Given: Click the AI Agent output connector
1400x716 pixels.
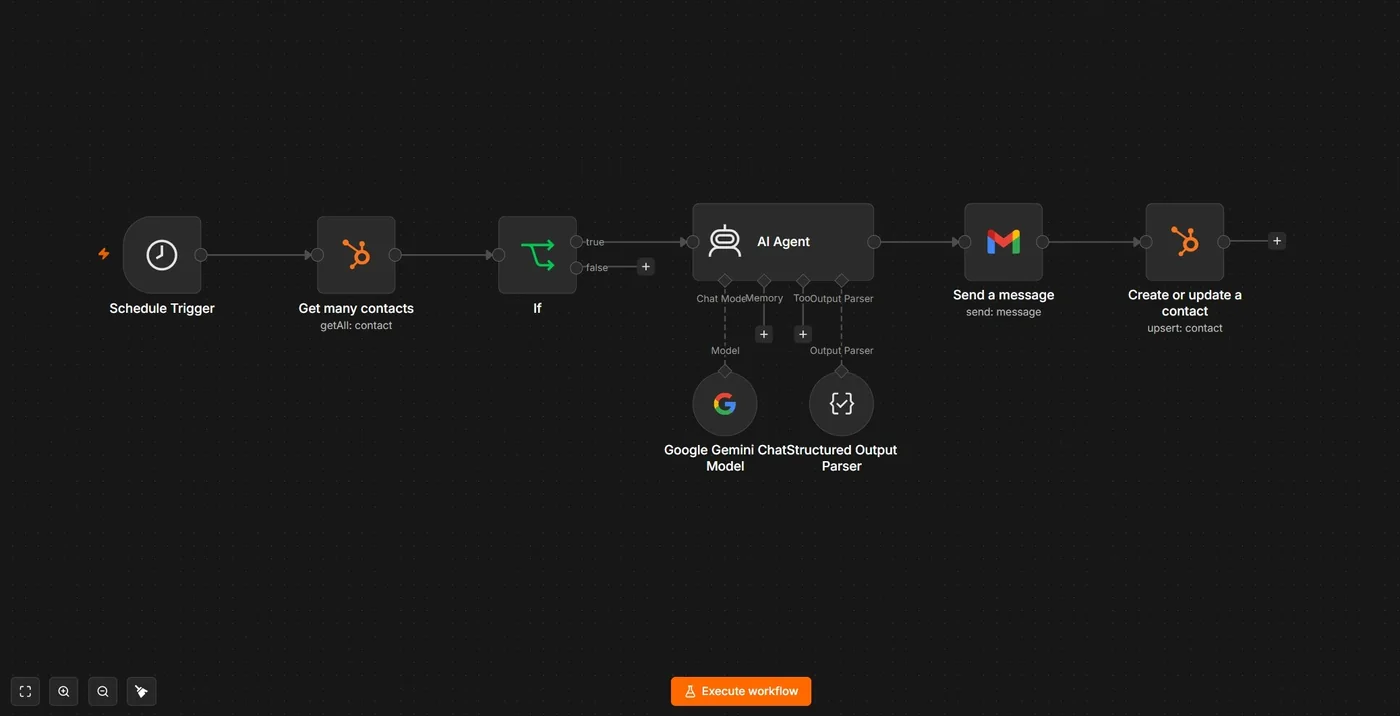Looking at the screenshot, I should point(874,242).
